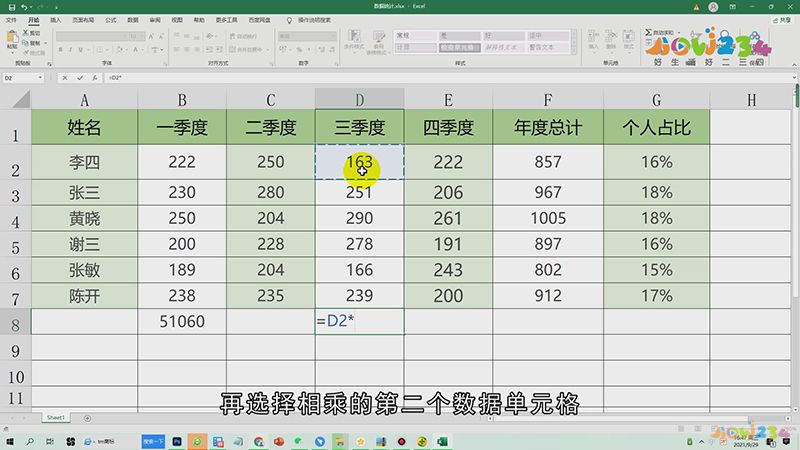The width and height of the screenshot is (800, 450).
Task: Click the 共享 share button
Action: click(782, 20)
